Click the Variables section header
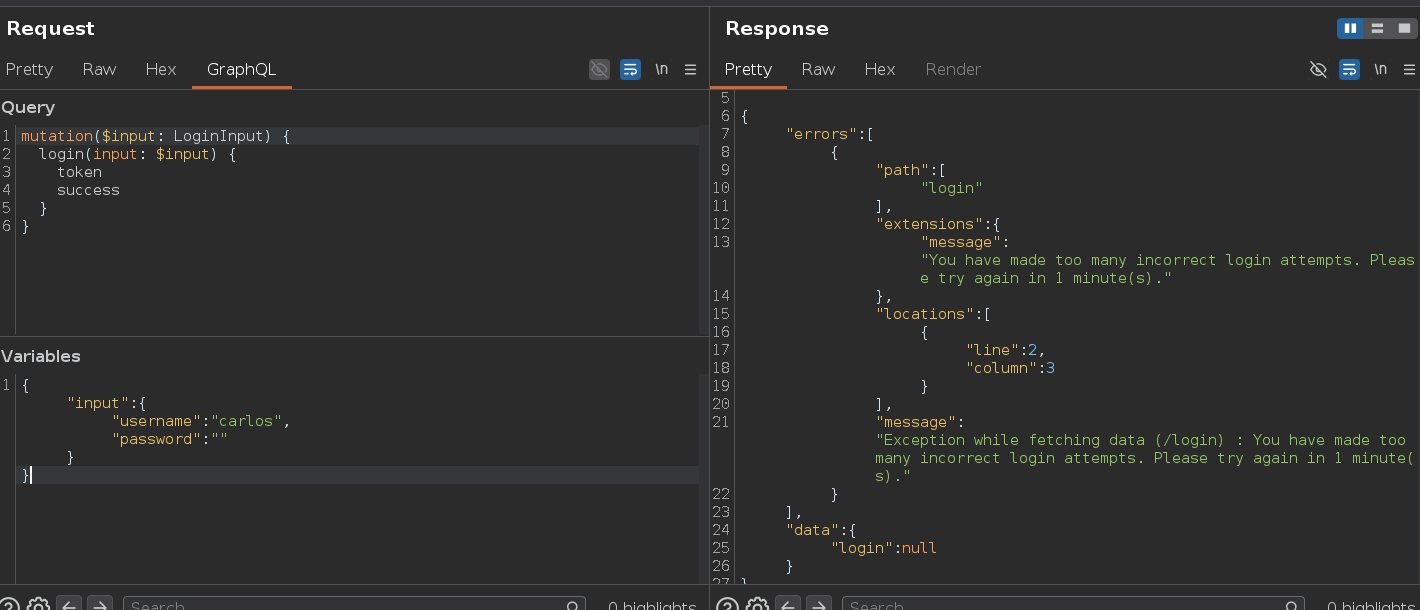Viewport: 1420px width, 610px height. [41, 356]
